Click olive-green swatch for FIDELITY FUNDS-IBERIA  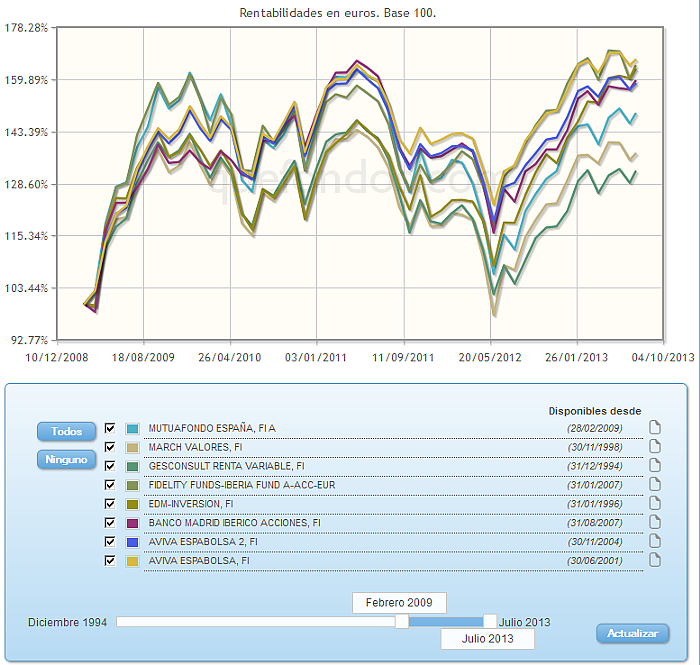[x=133, y=486]
